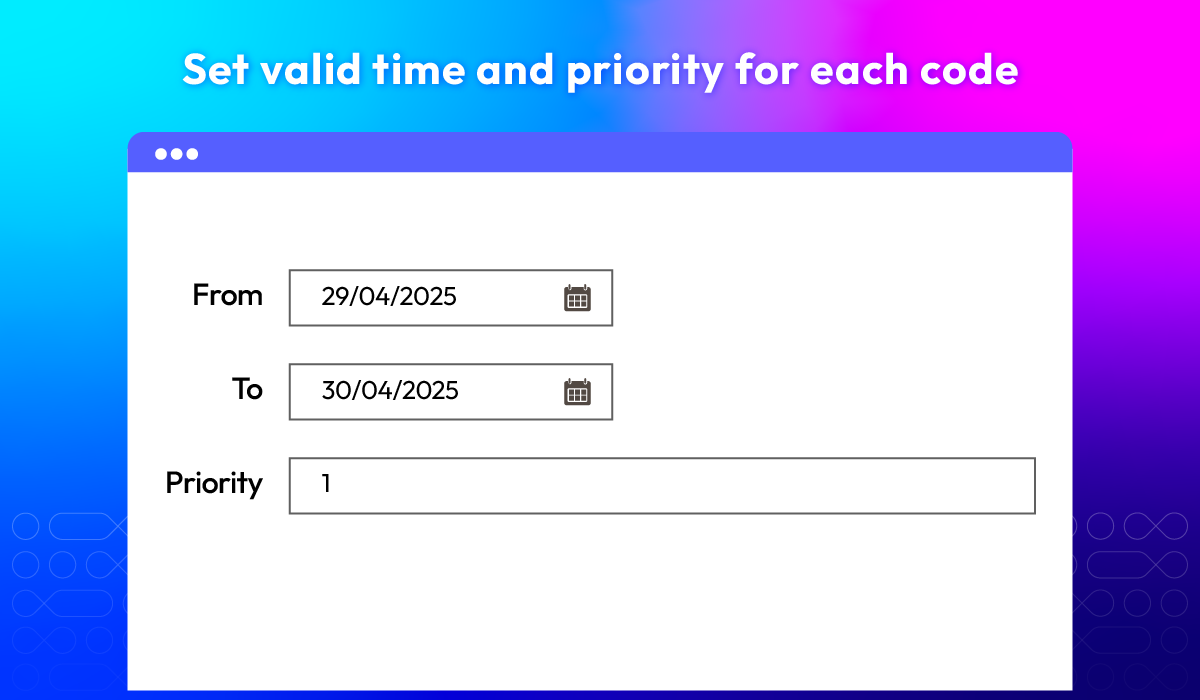Select the year 2025 in From date
Screen dimensions: 1200x700
click(x=426, y=297)
